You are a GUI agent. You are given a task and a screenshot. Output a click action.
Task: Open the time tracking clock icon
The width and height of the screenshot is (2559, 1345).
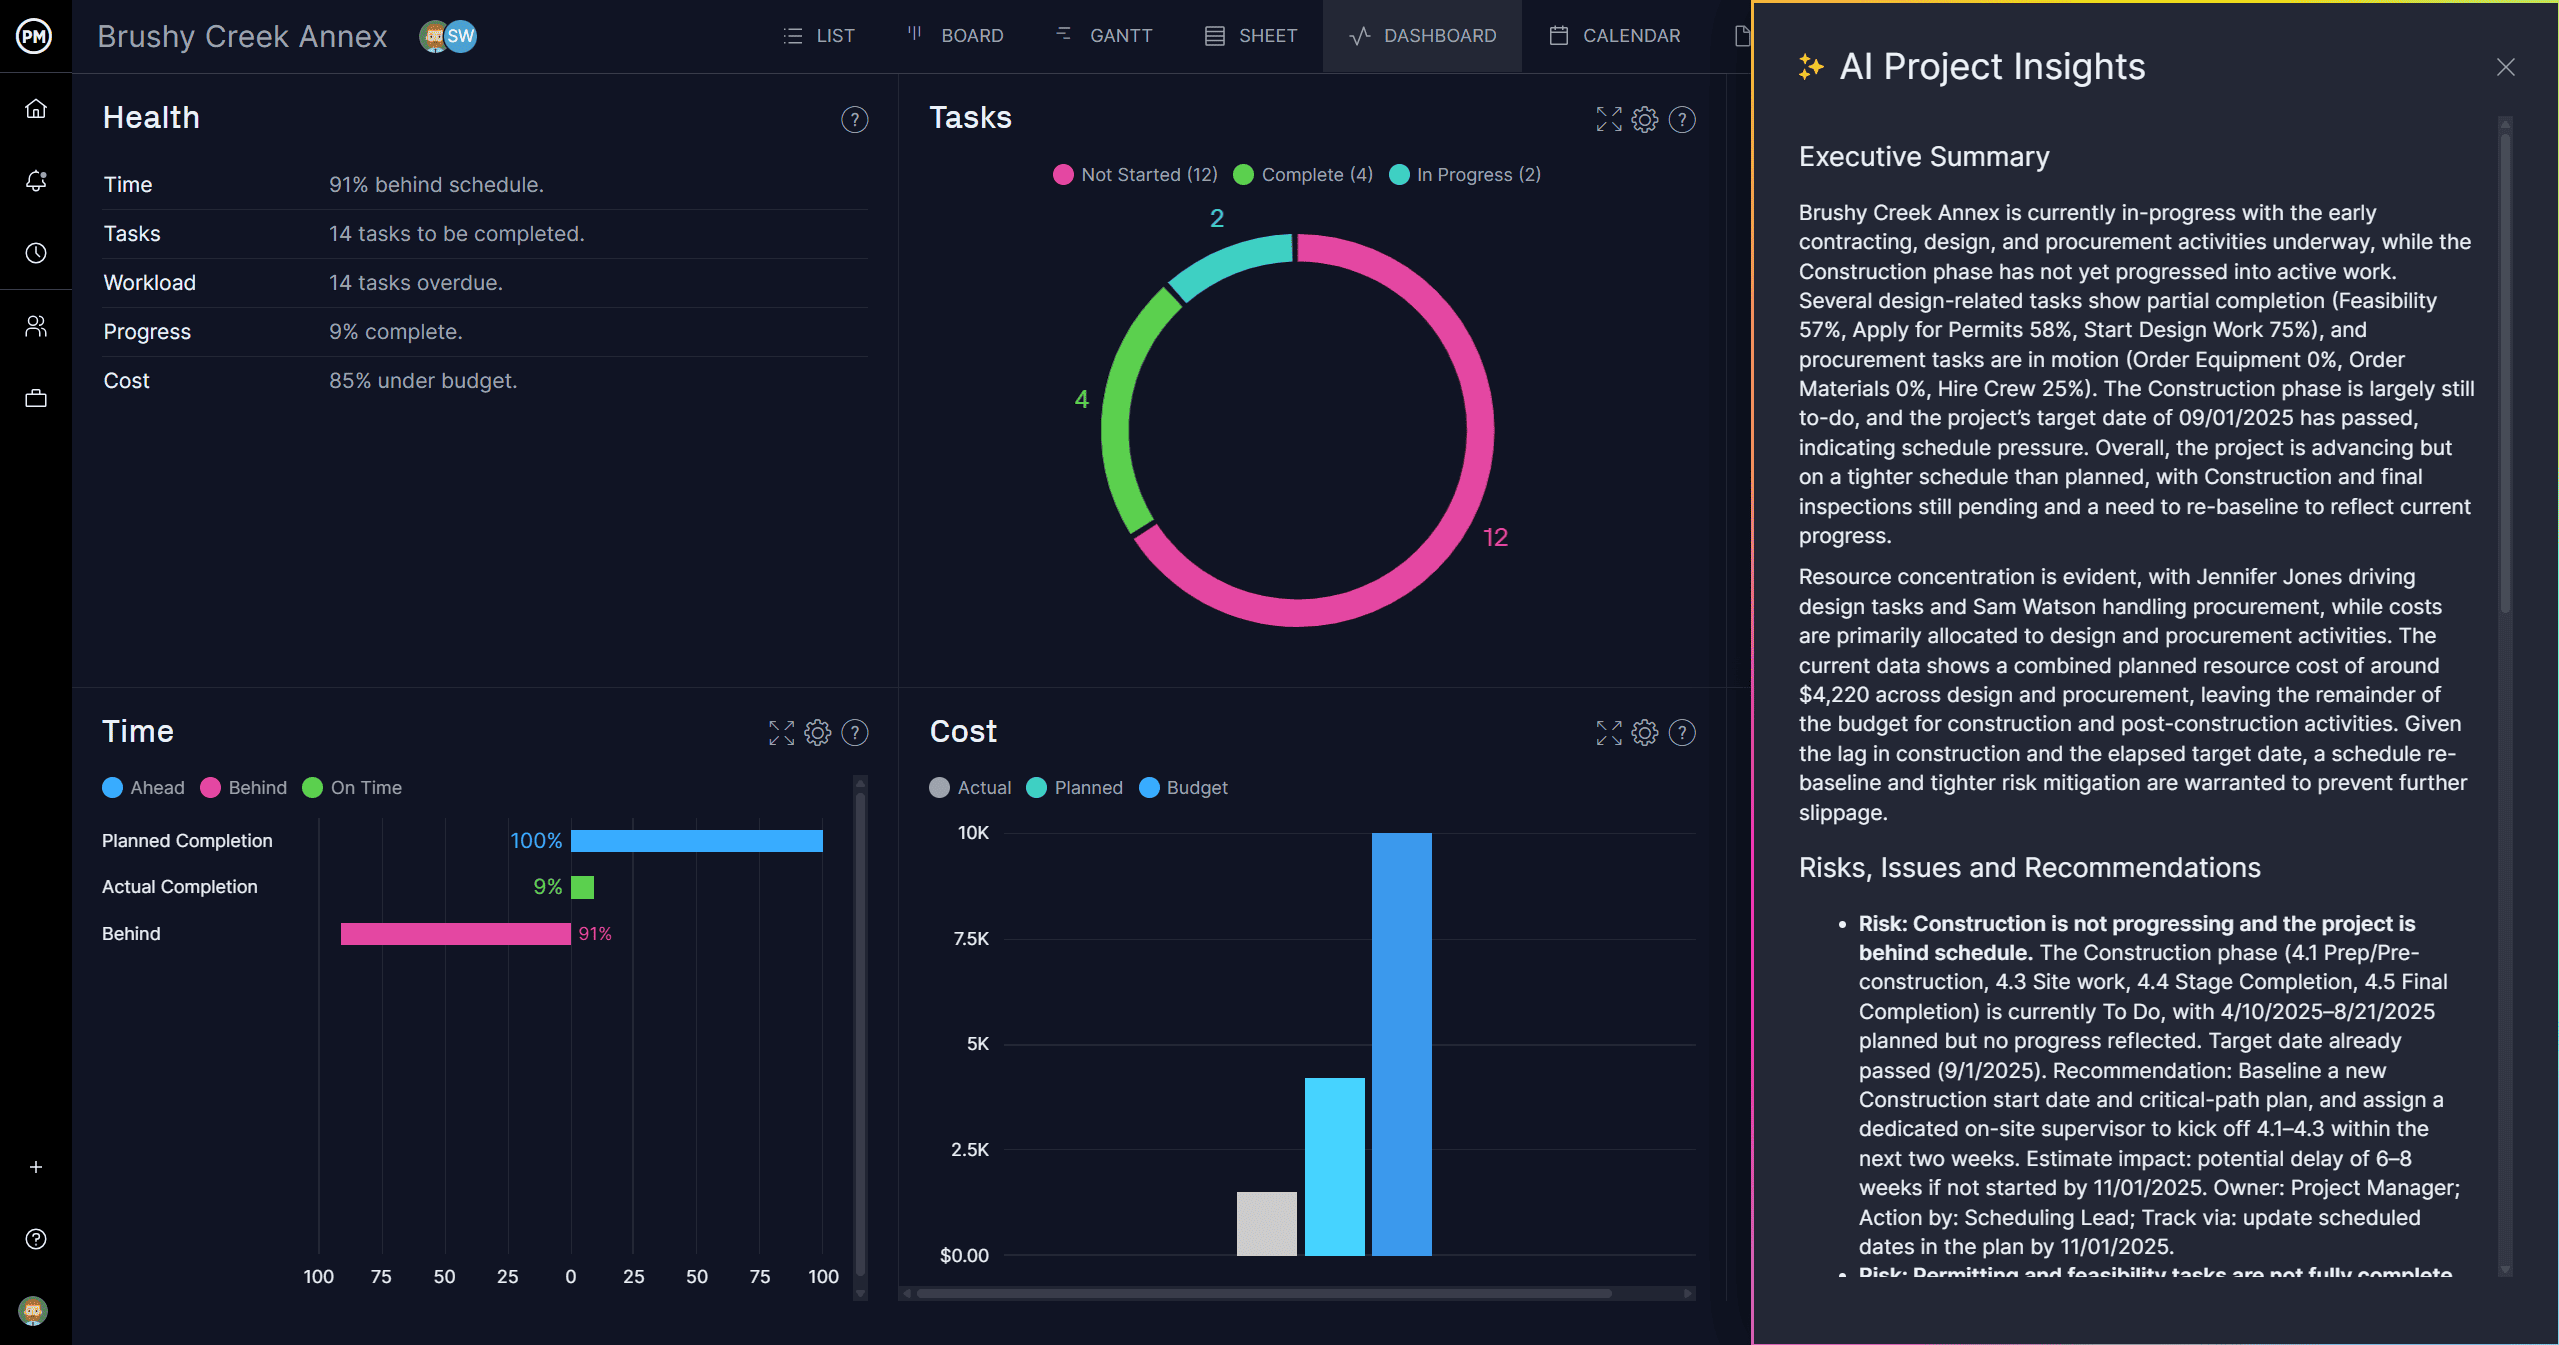36,253
